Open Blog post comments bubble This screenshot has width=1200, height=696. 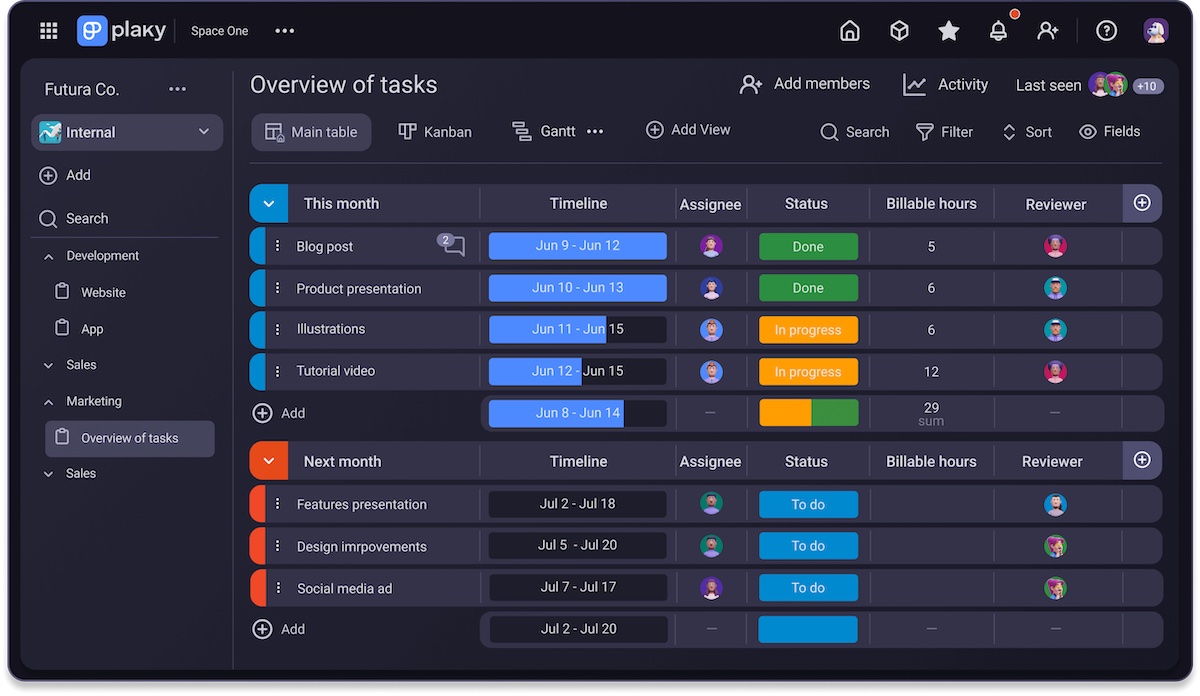(452, 245)
